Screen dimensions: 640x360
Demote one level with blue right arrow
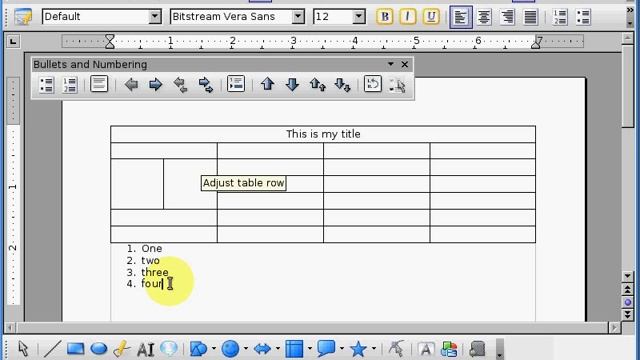click(x=156, y=85)
